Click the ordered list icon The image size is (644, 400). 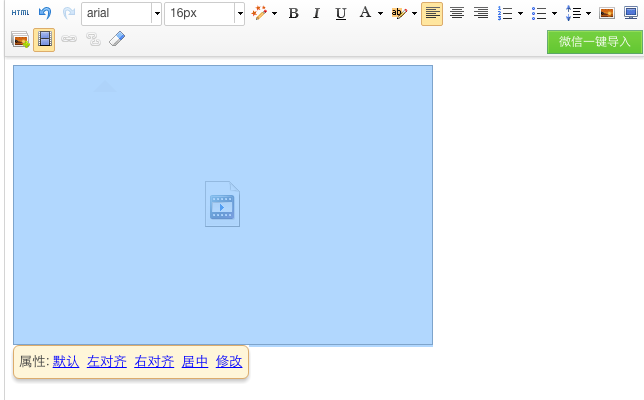pyautogui.click(x=506, y=13)
